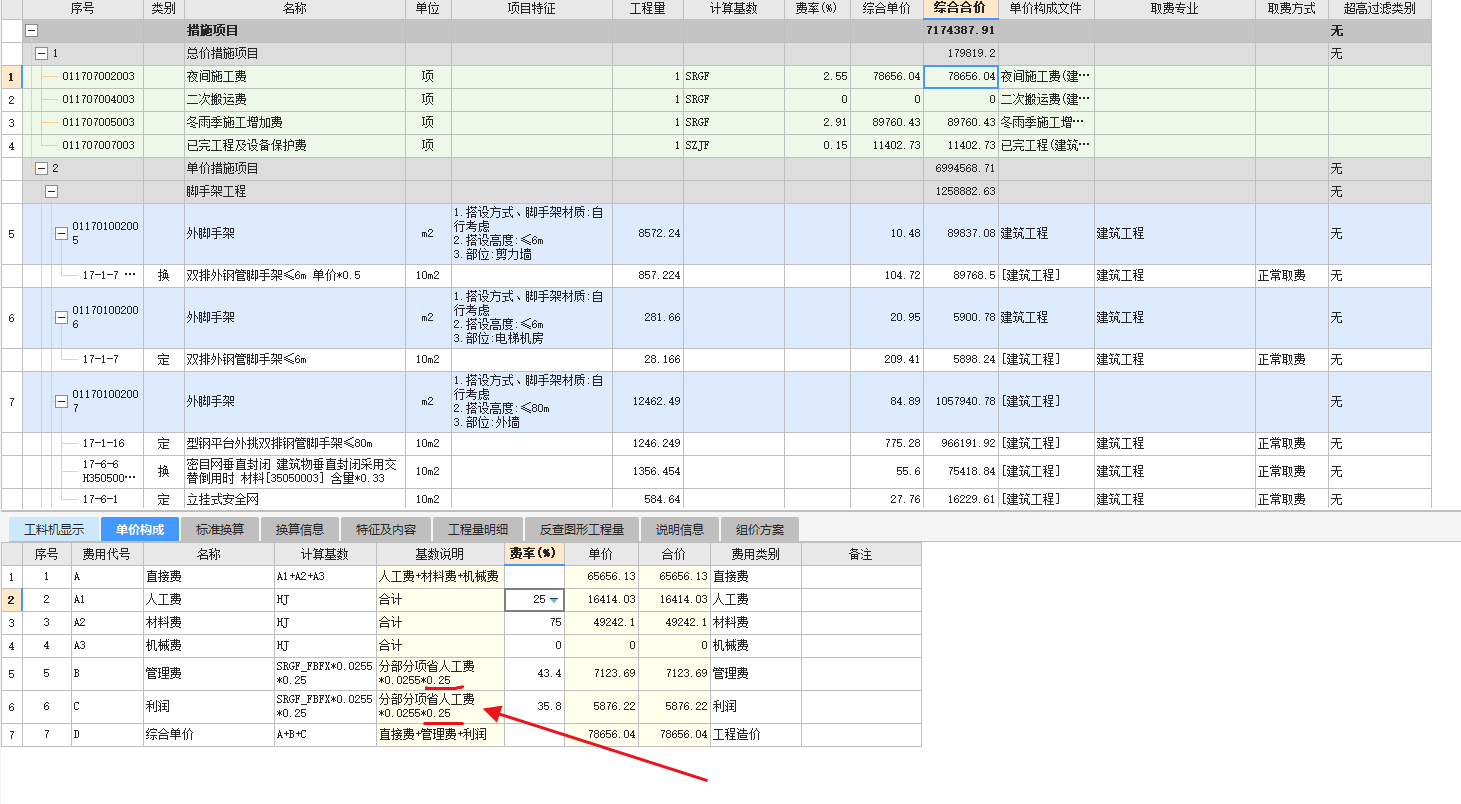Click the 费用代号 header in lower table

click(107, 554)
